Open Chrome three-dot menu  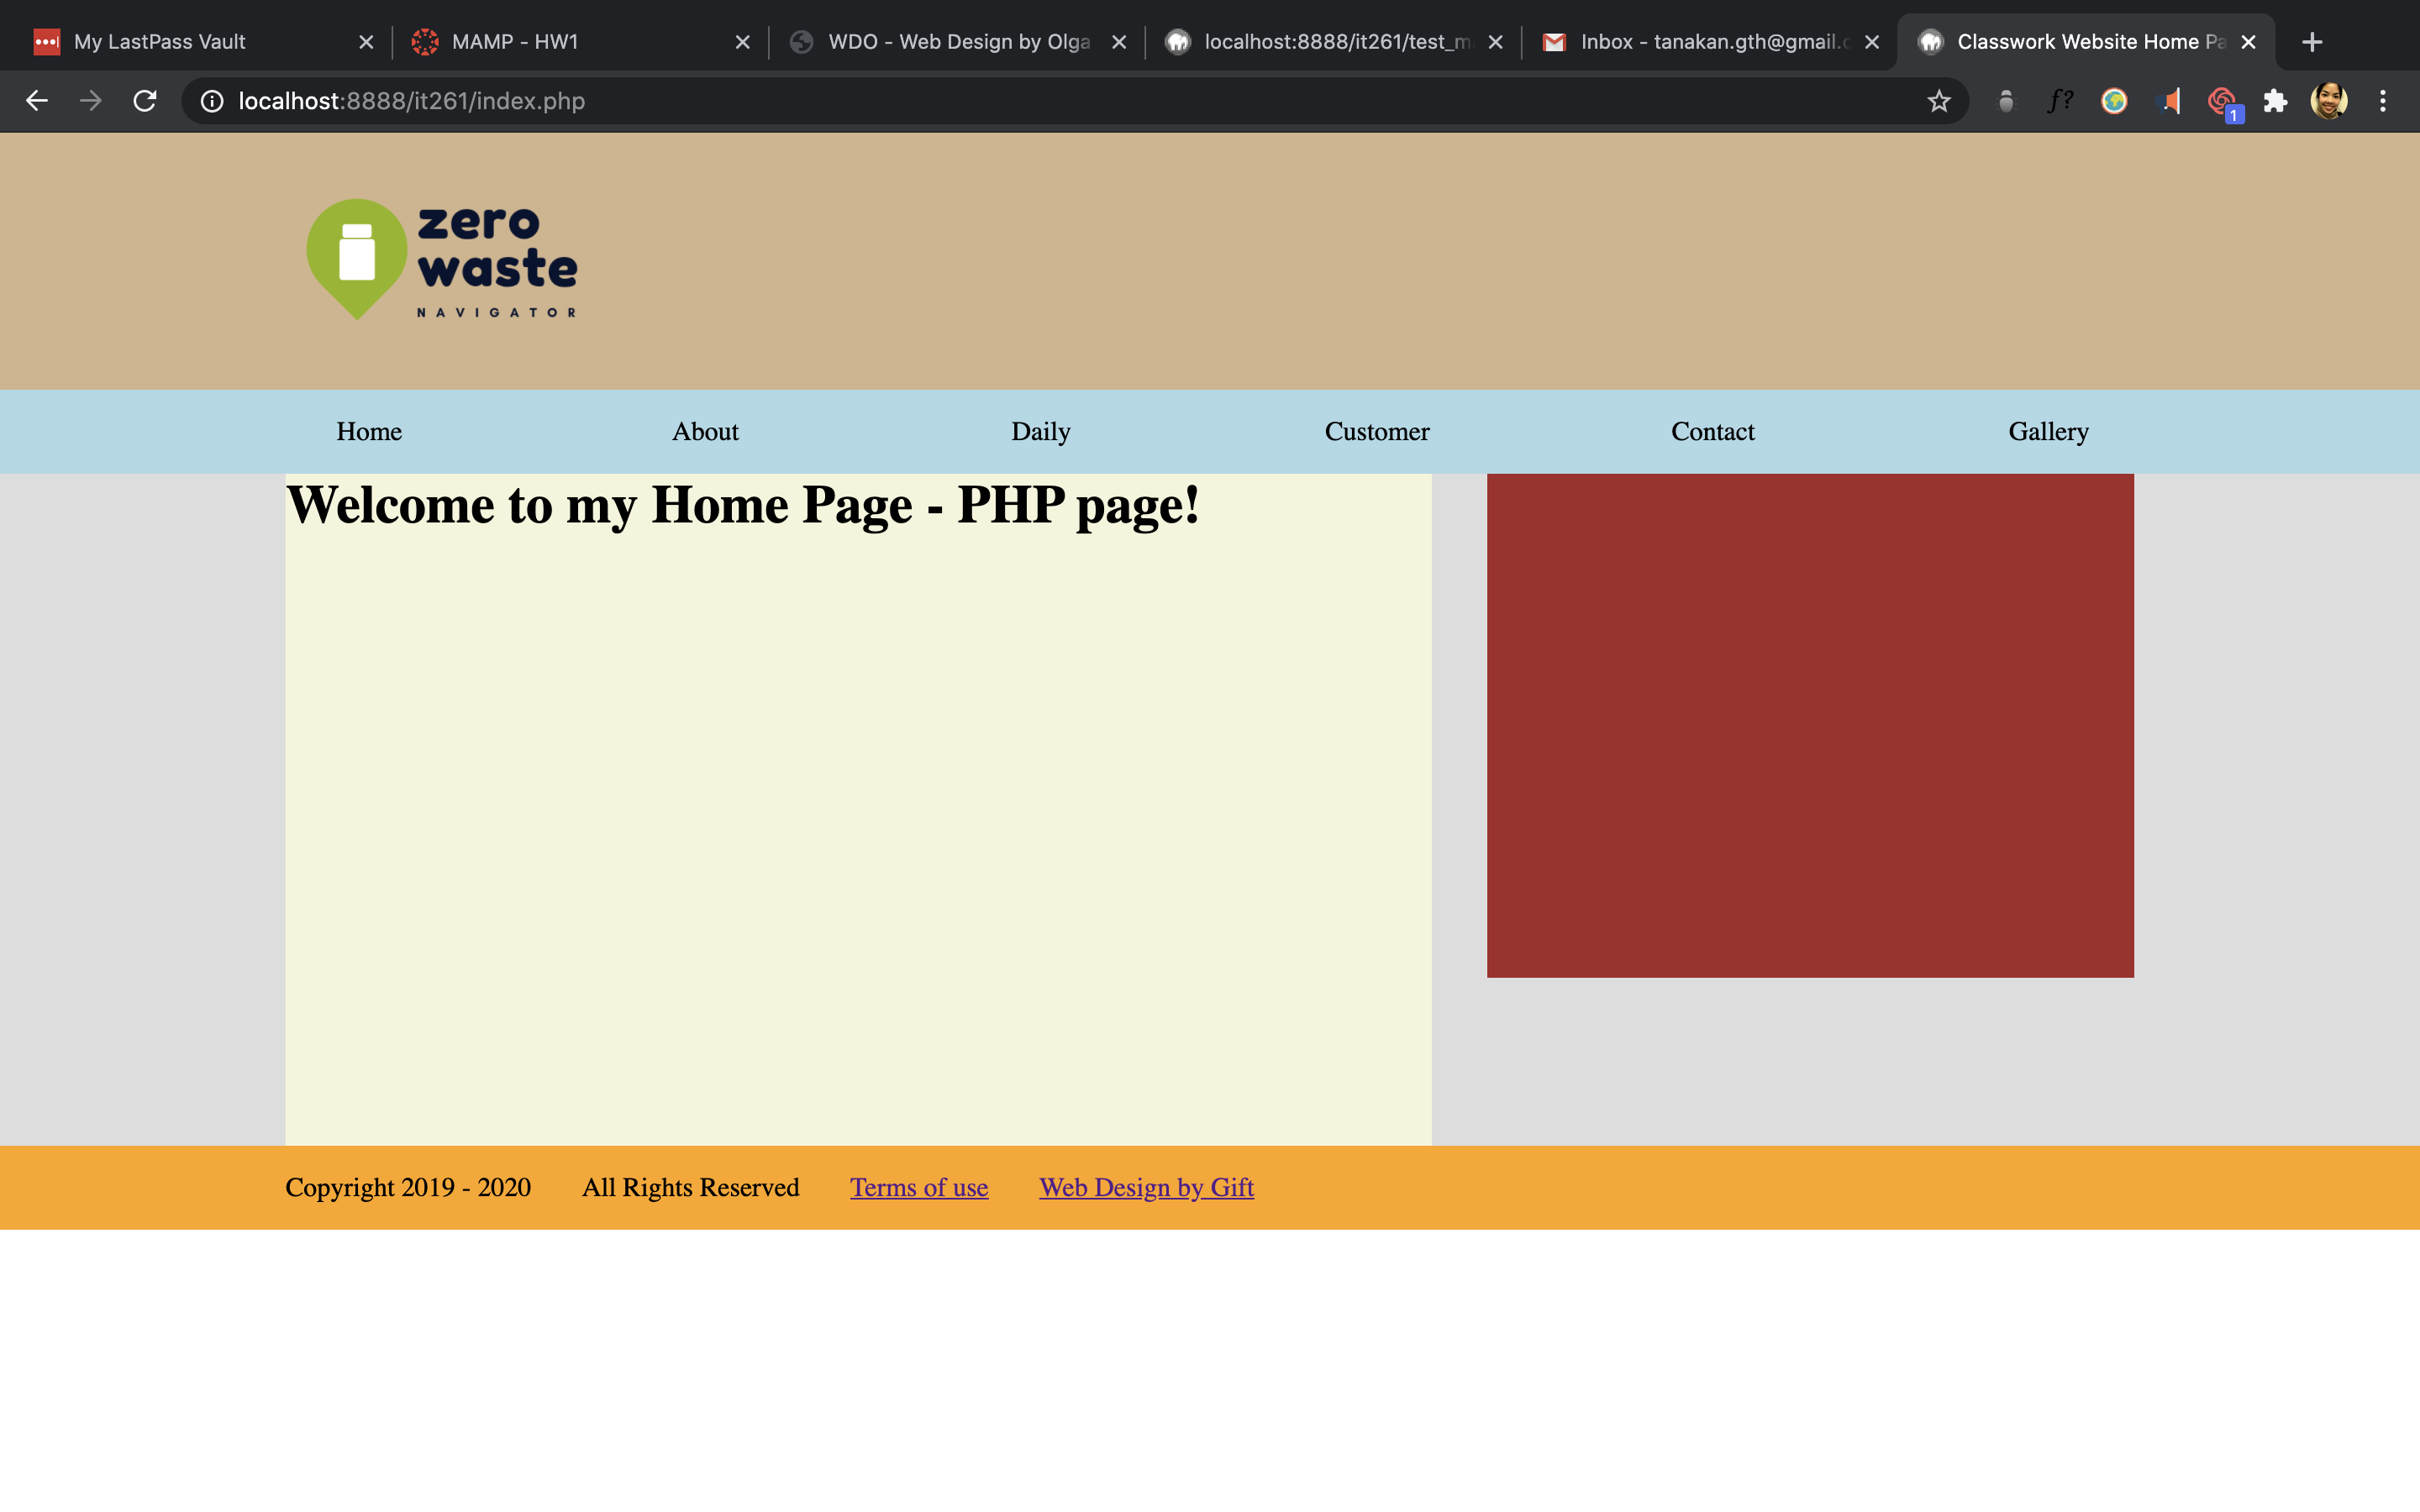point(2382,101)
